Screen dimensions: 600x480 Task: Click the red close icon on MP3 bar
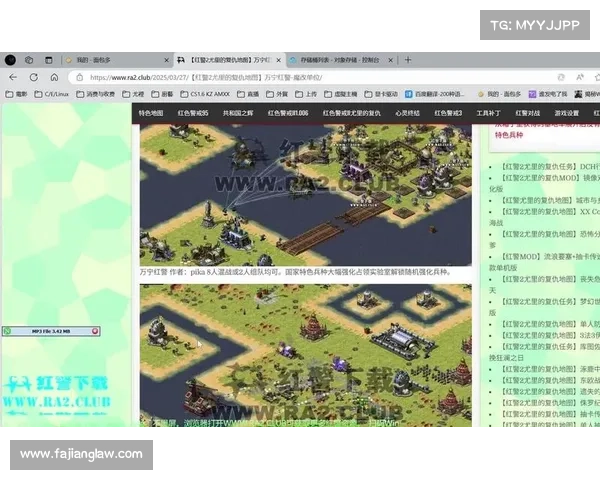coord(95,330)
